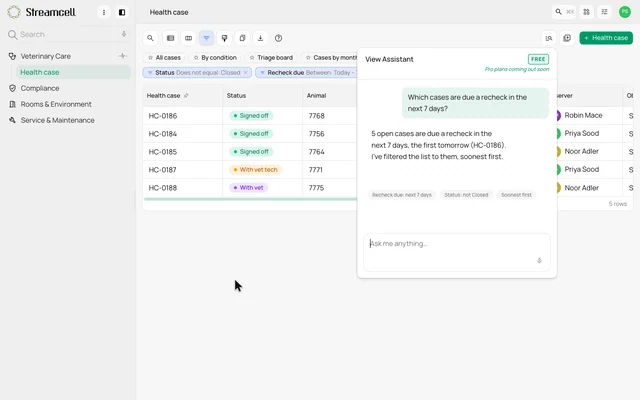Open case HC-0187
The height and width of the screenshot is (400, 640).
click(x=162, y=170)
